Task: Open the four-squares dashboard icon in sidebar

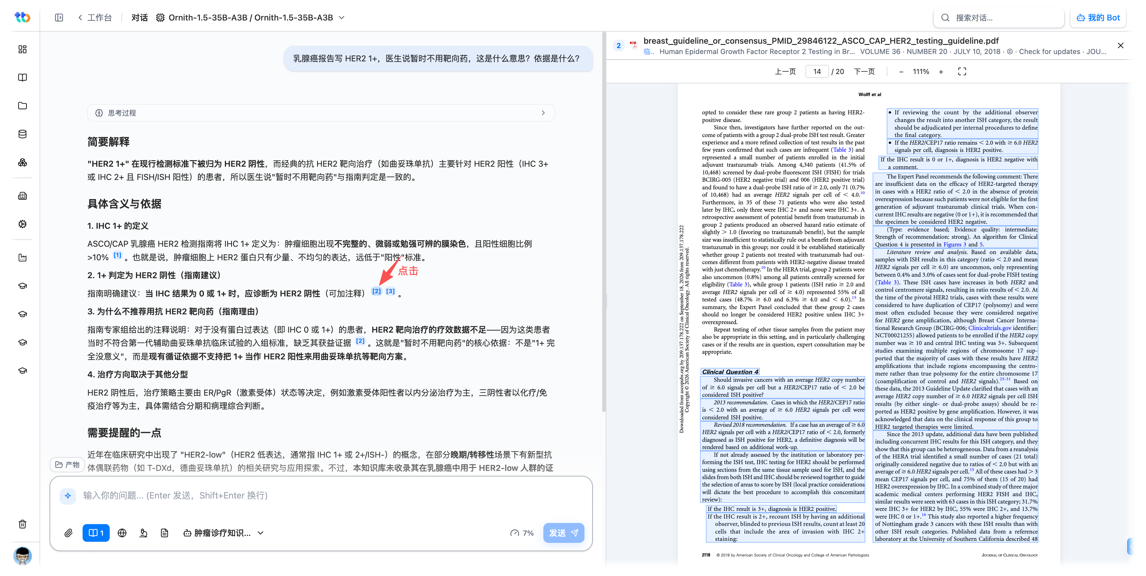Action: pos(23,49)
